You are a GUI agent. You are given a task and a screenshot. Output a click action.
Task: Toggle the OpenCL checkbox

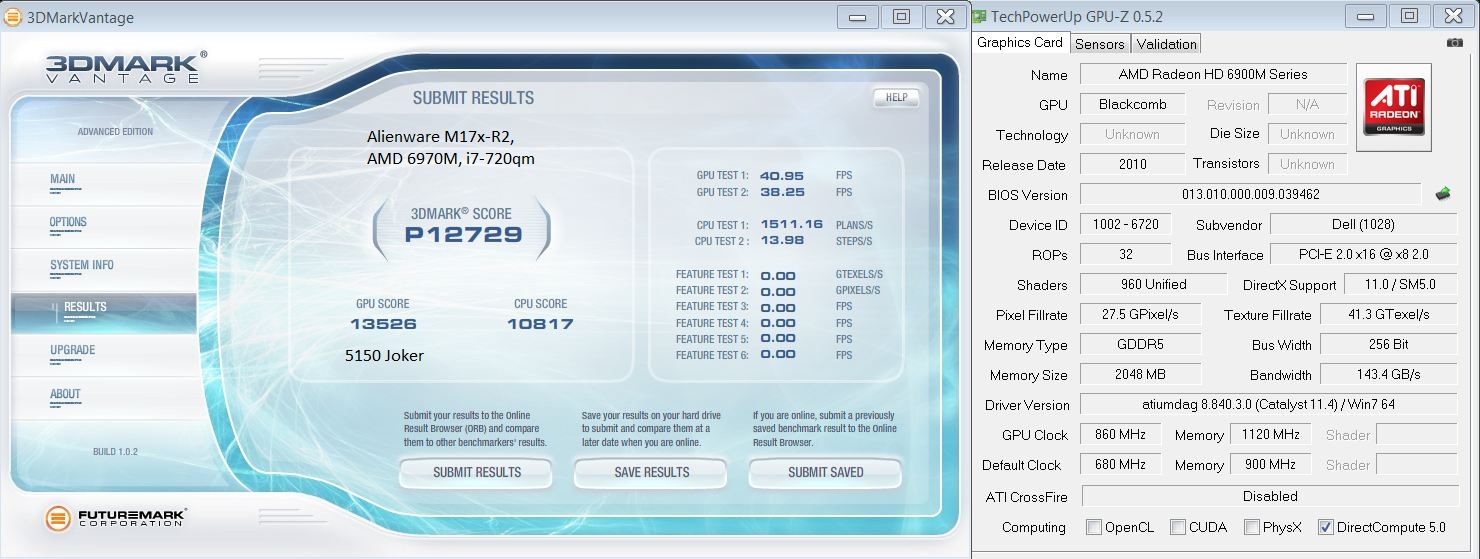(x=1095, y=527)
